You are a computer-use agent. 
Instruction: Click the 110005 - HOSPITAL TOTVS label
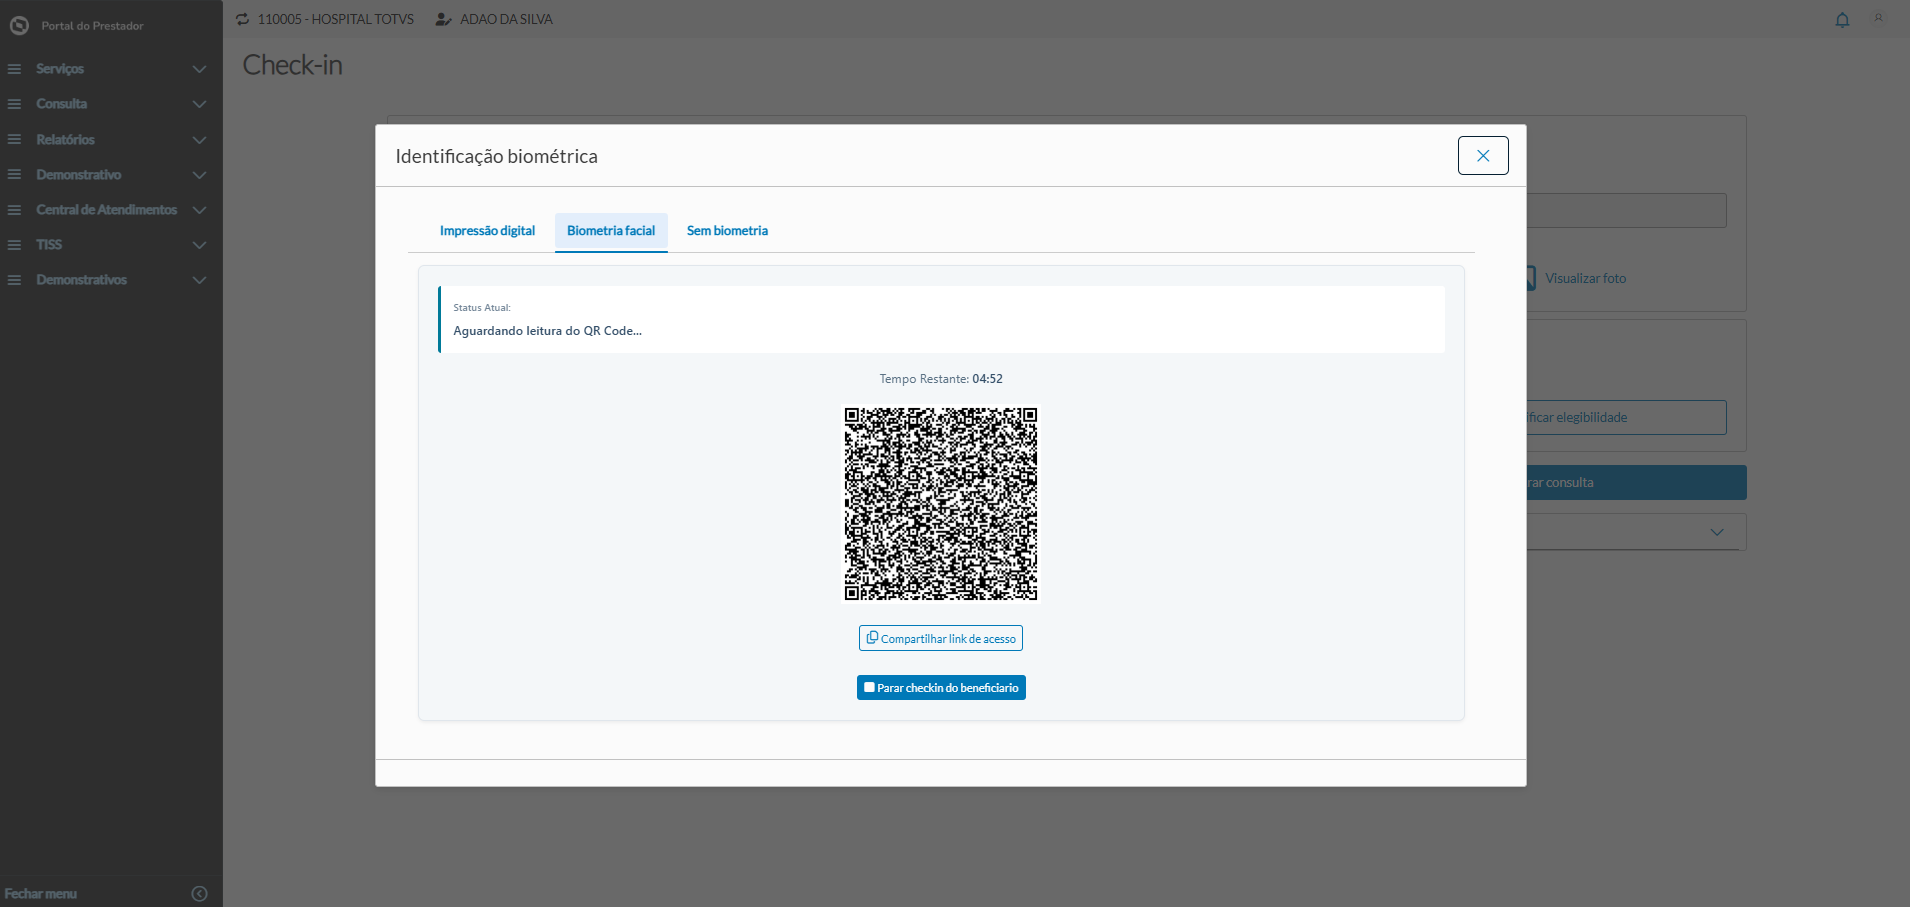click(x=335, y=19)
